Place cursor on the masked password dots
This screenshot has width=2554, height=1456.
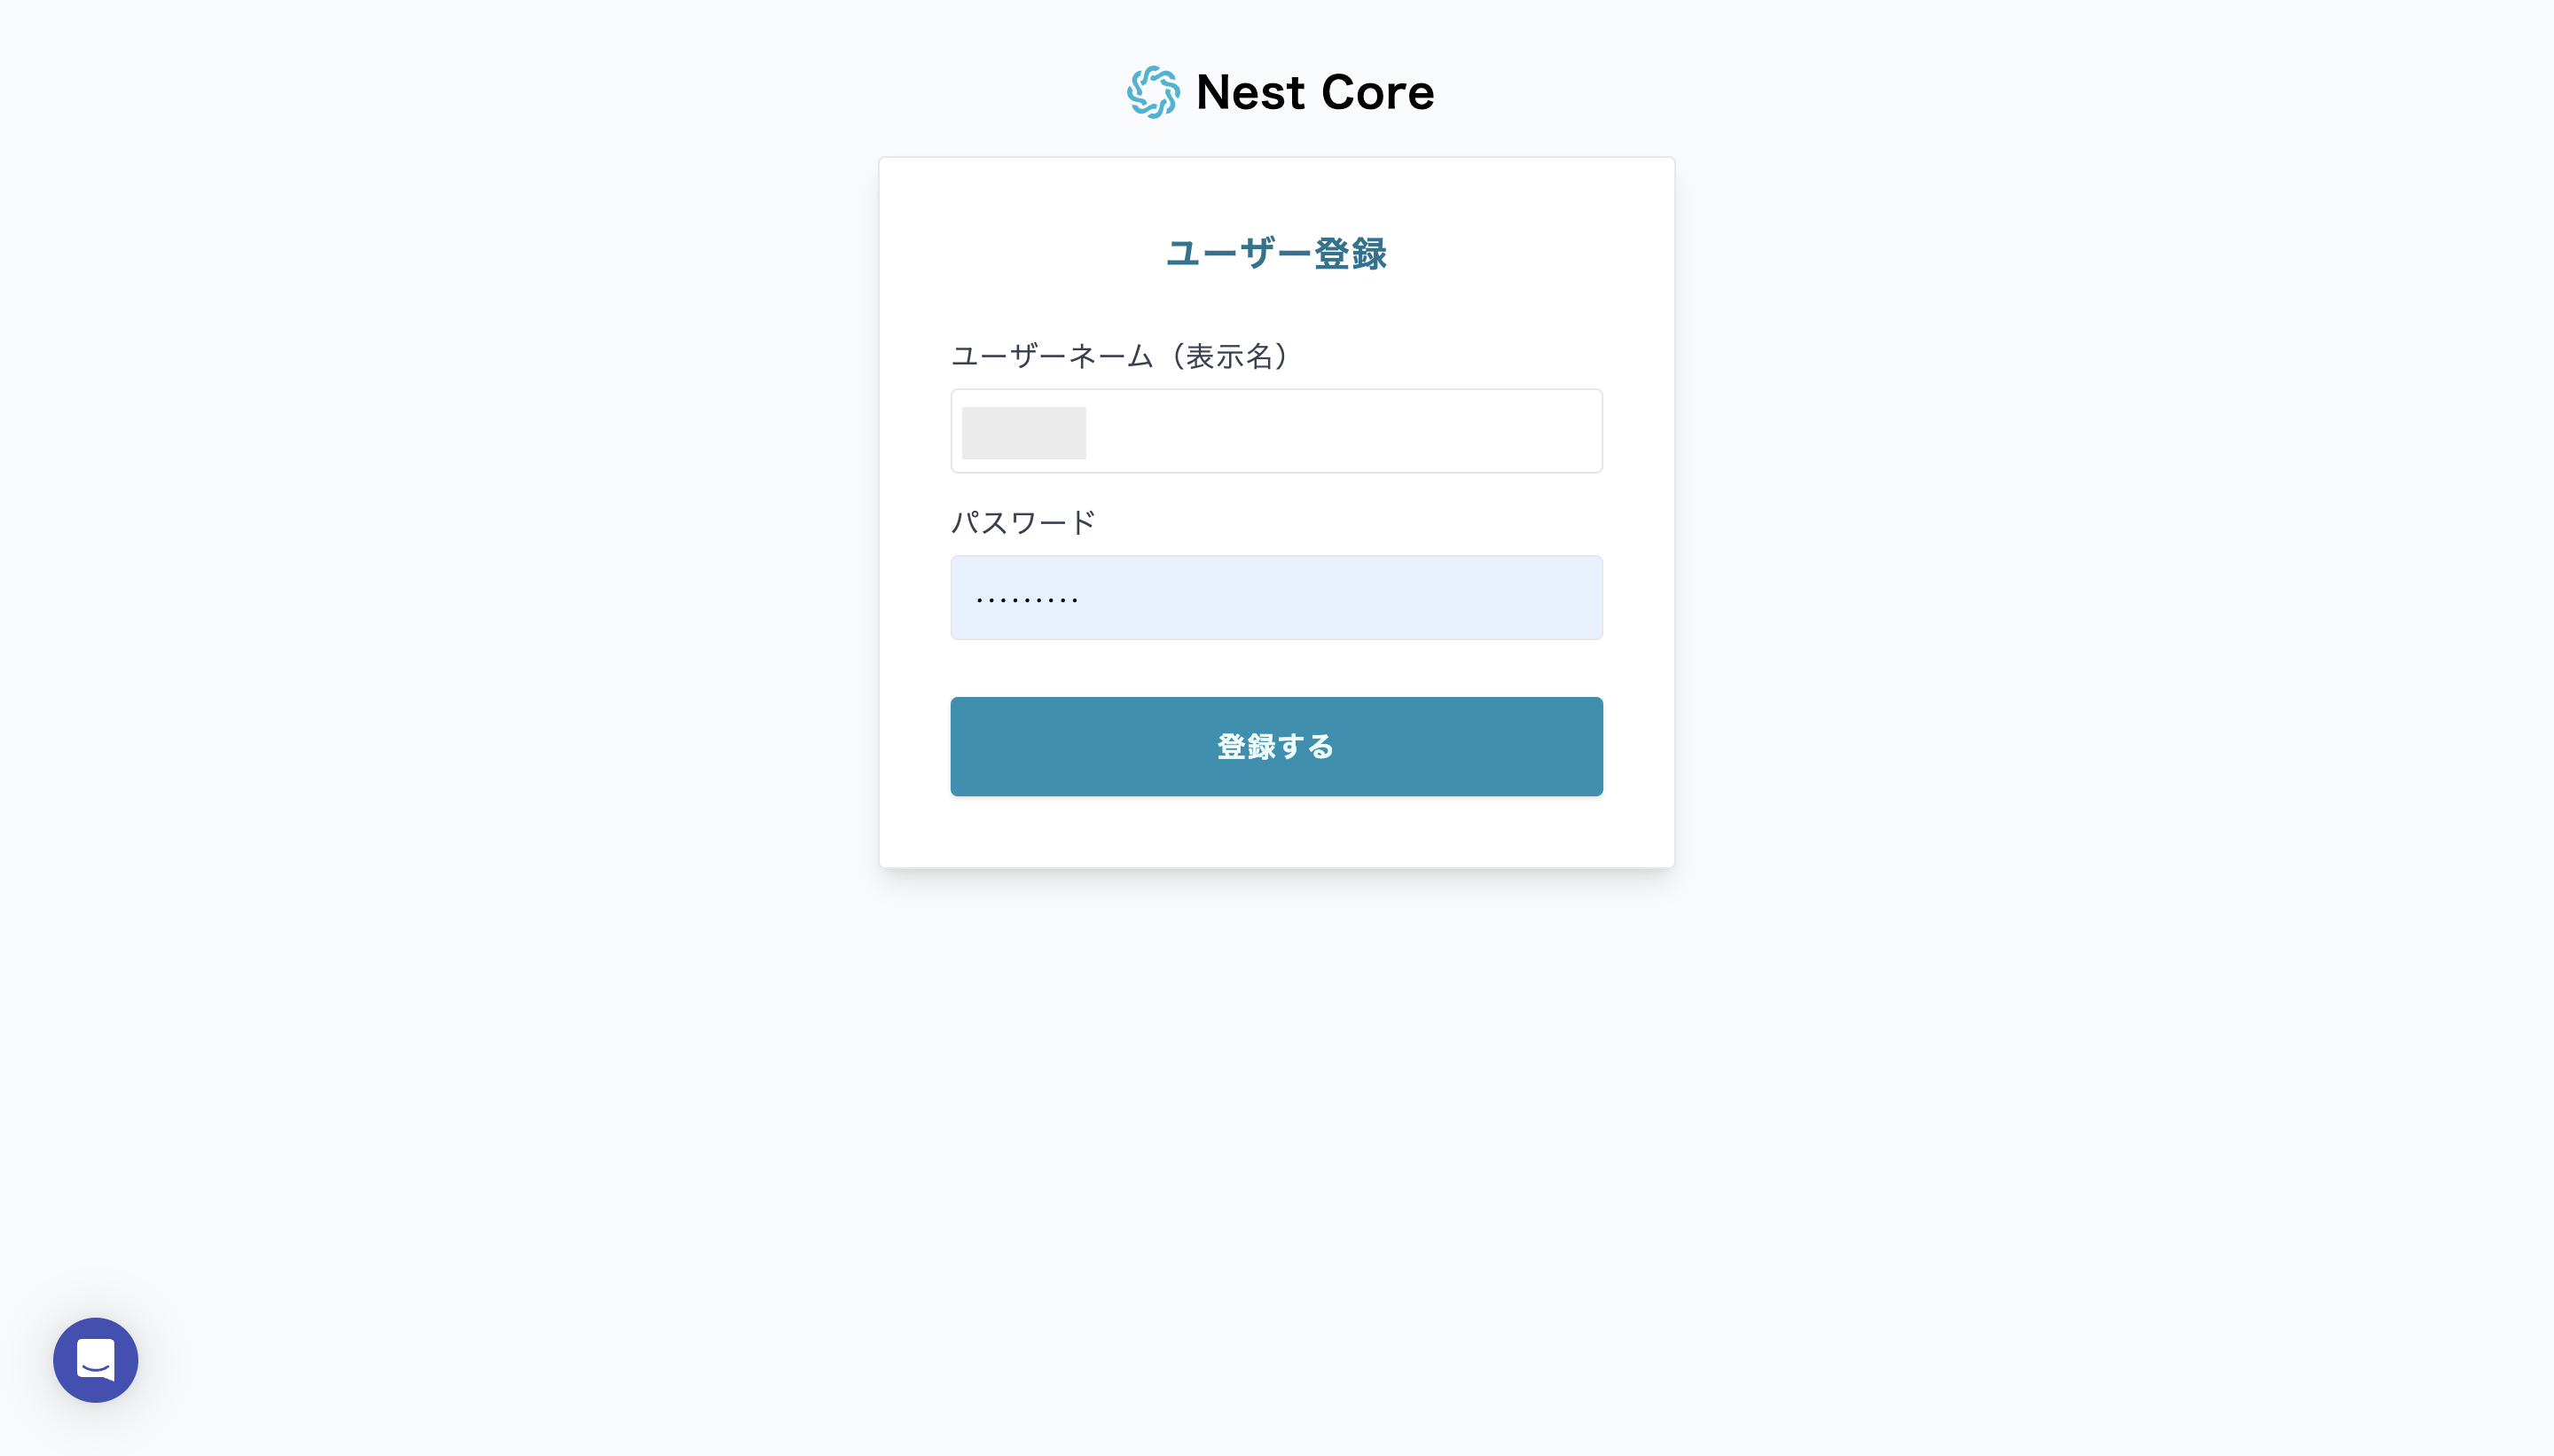1027,600
